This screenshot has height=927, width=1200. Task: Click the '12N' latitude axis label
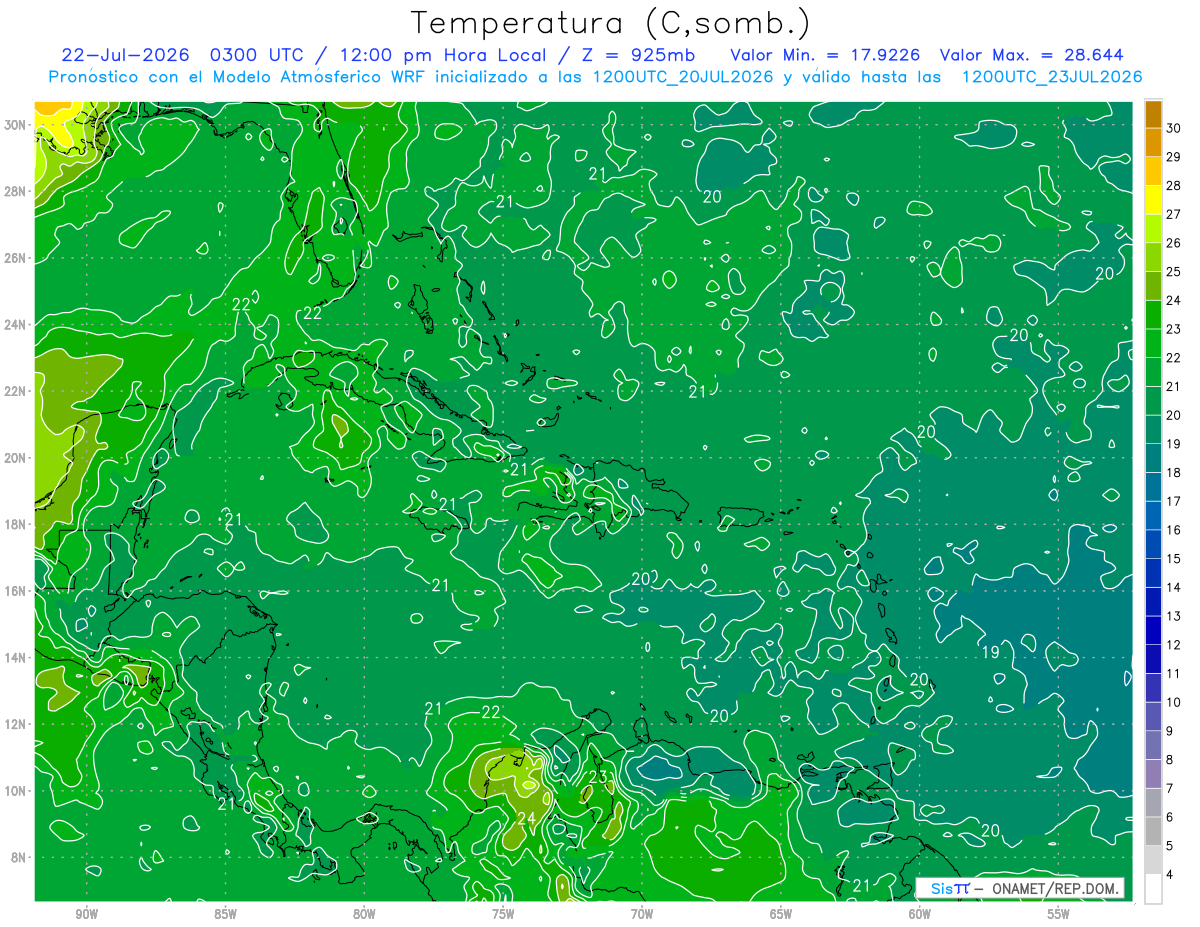(x=17, y=724)
